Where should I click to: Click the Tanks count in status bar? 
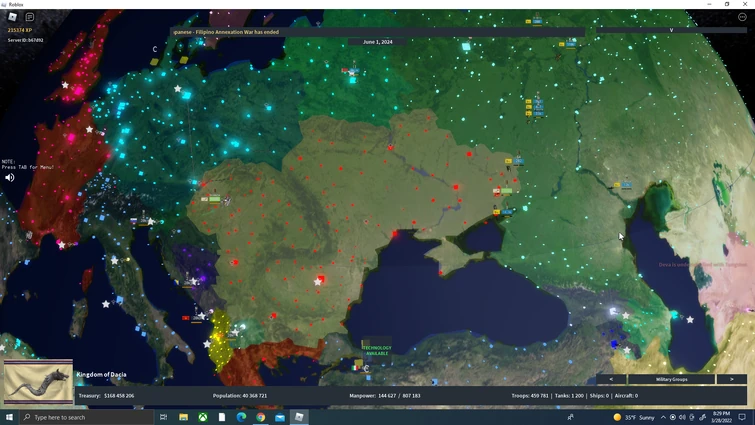click(569, 396)
